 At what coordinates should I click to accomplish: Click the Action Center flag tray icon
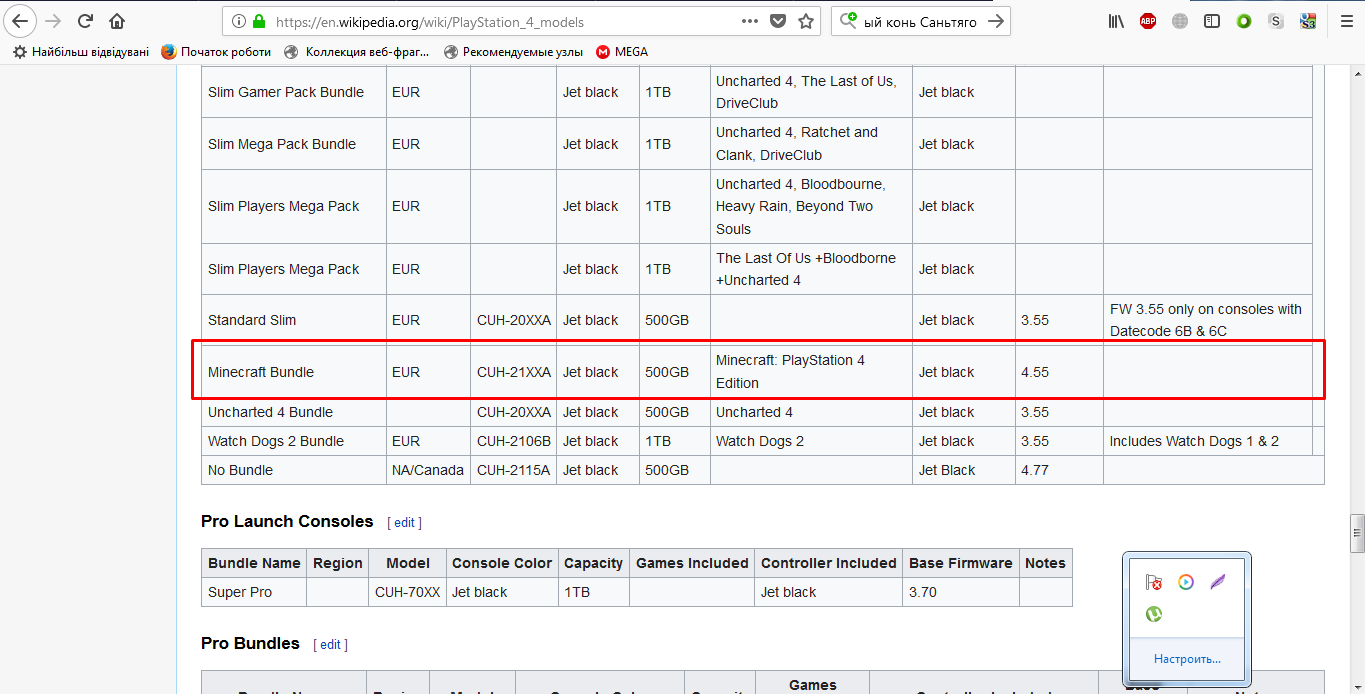(x=1154, y=582)
